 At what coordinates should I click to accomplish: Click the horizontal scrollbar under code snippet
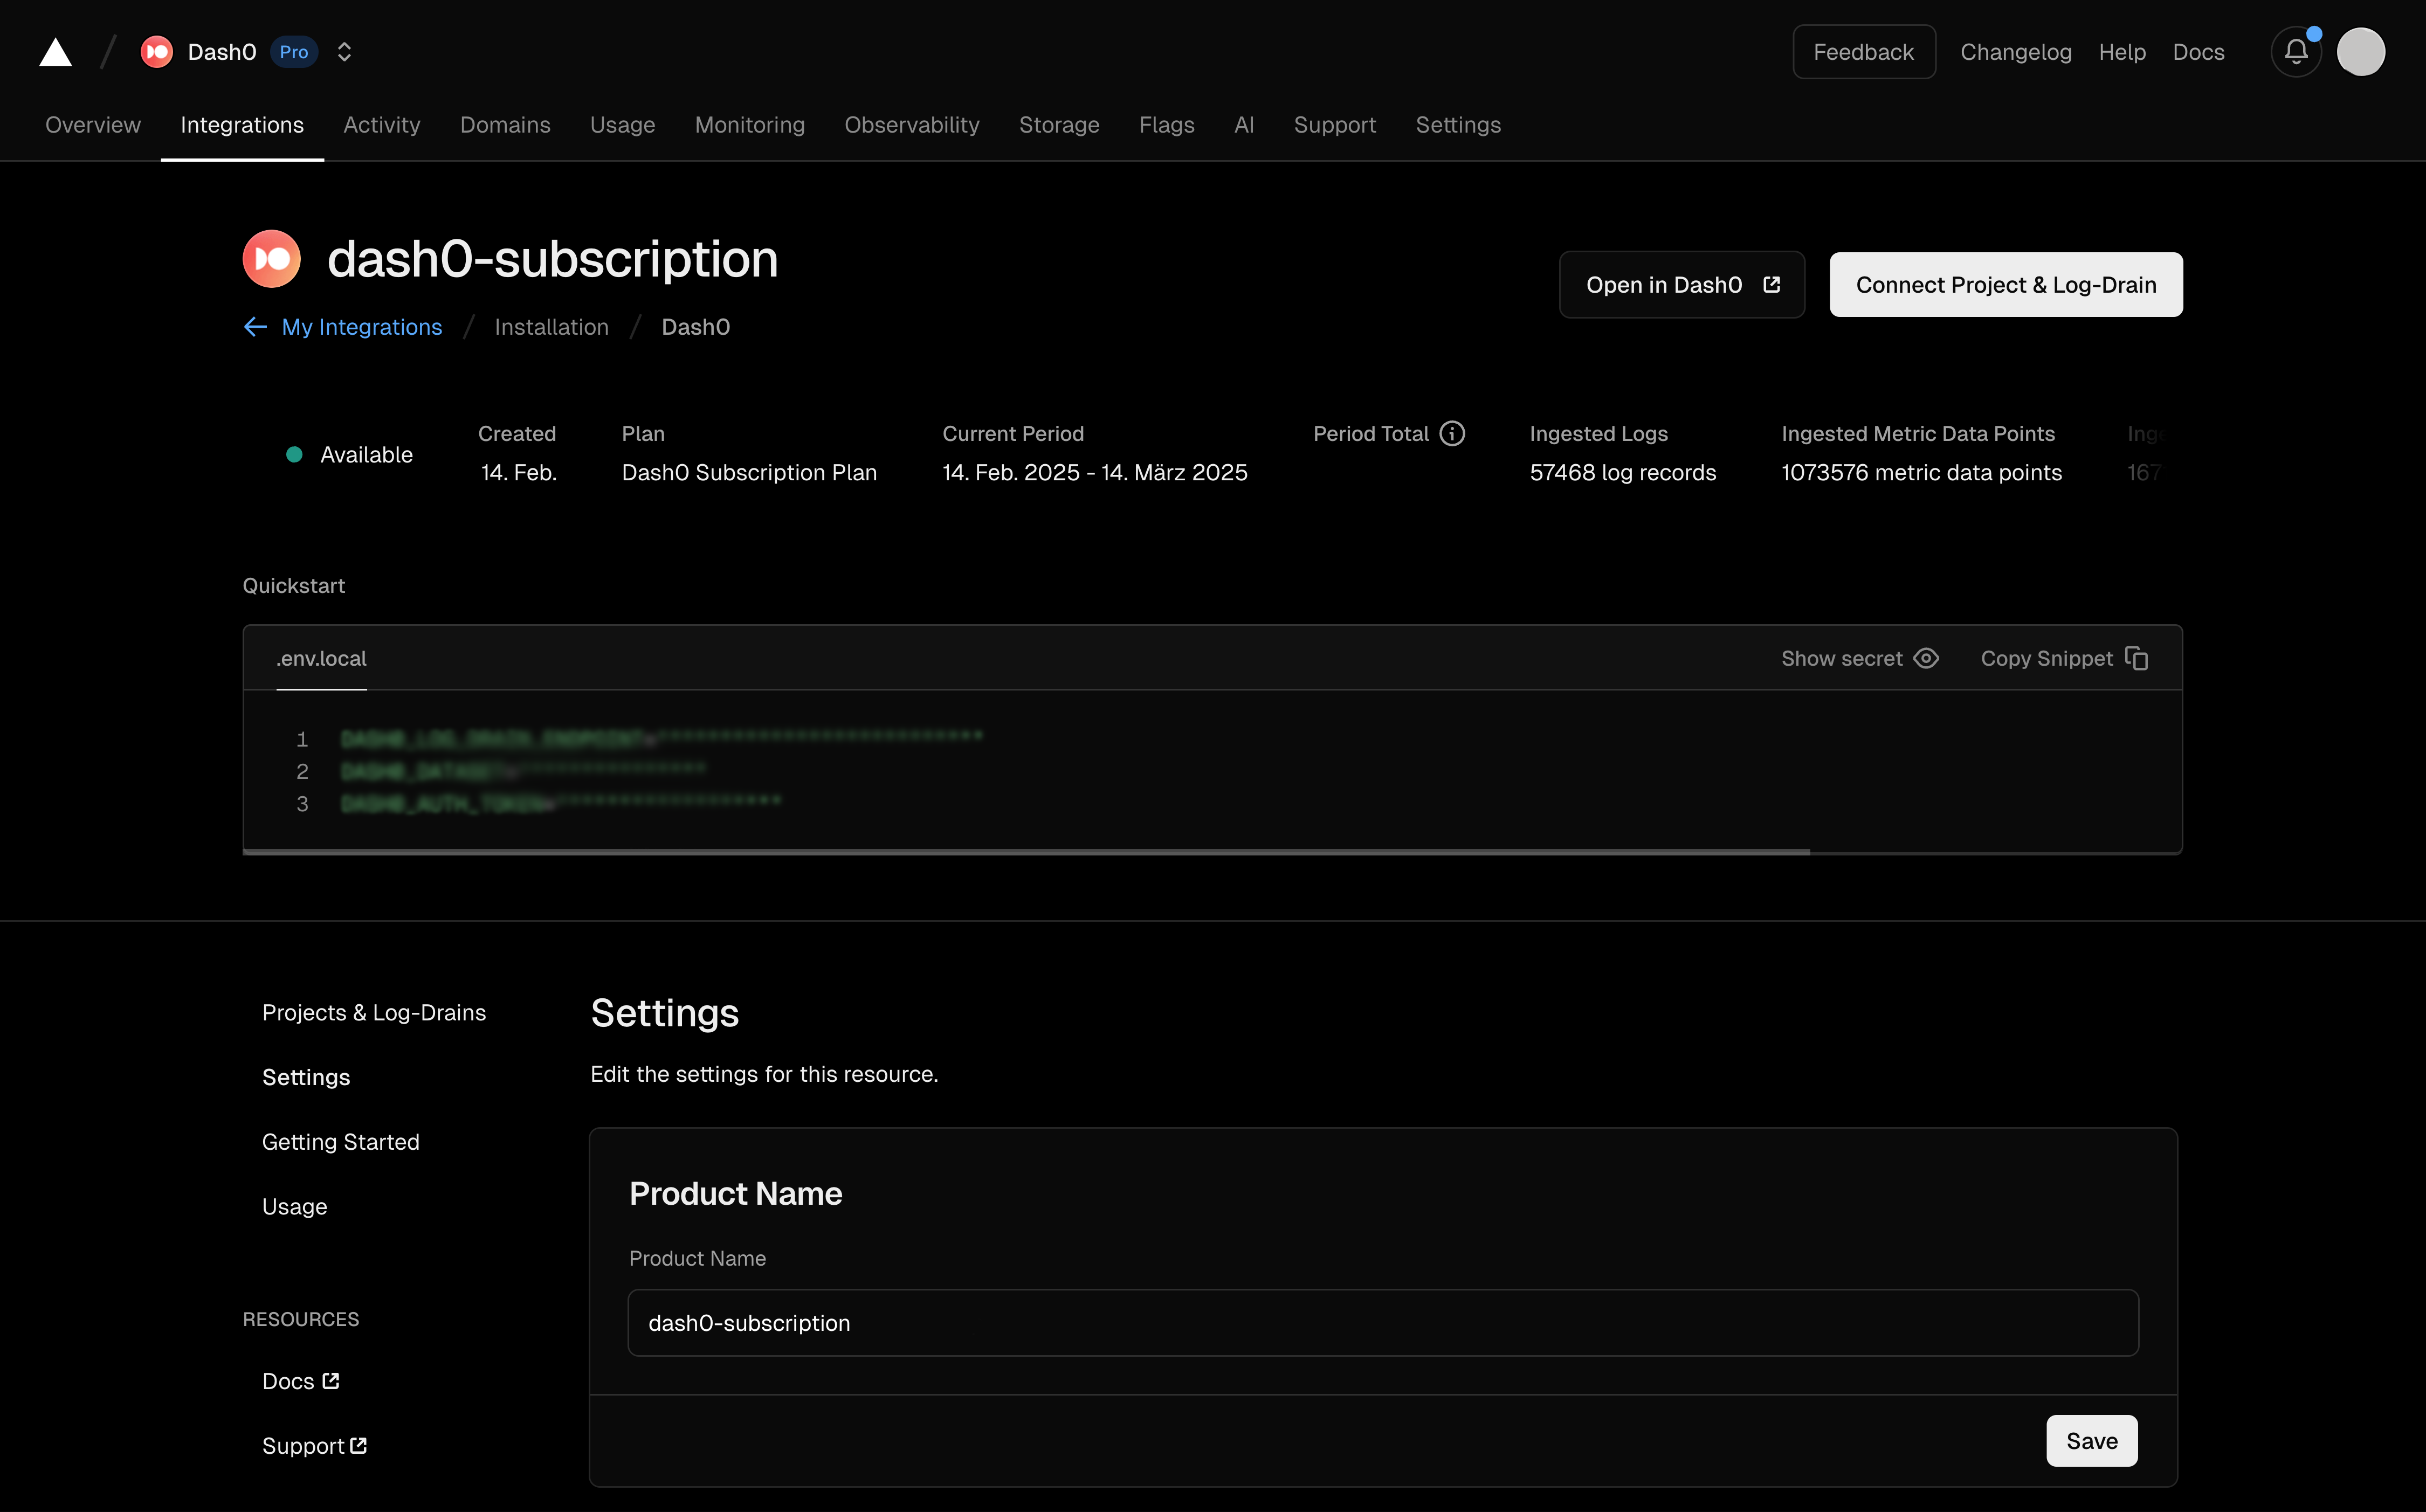coord(1025,851)
